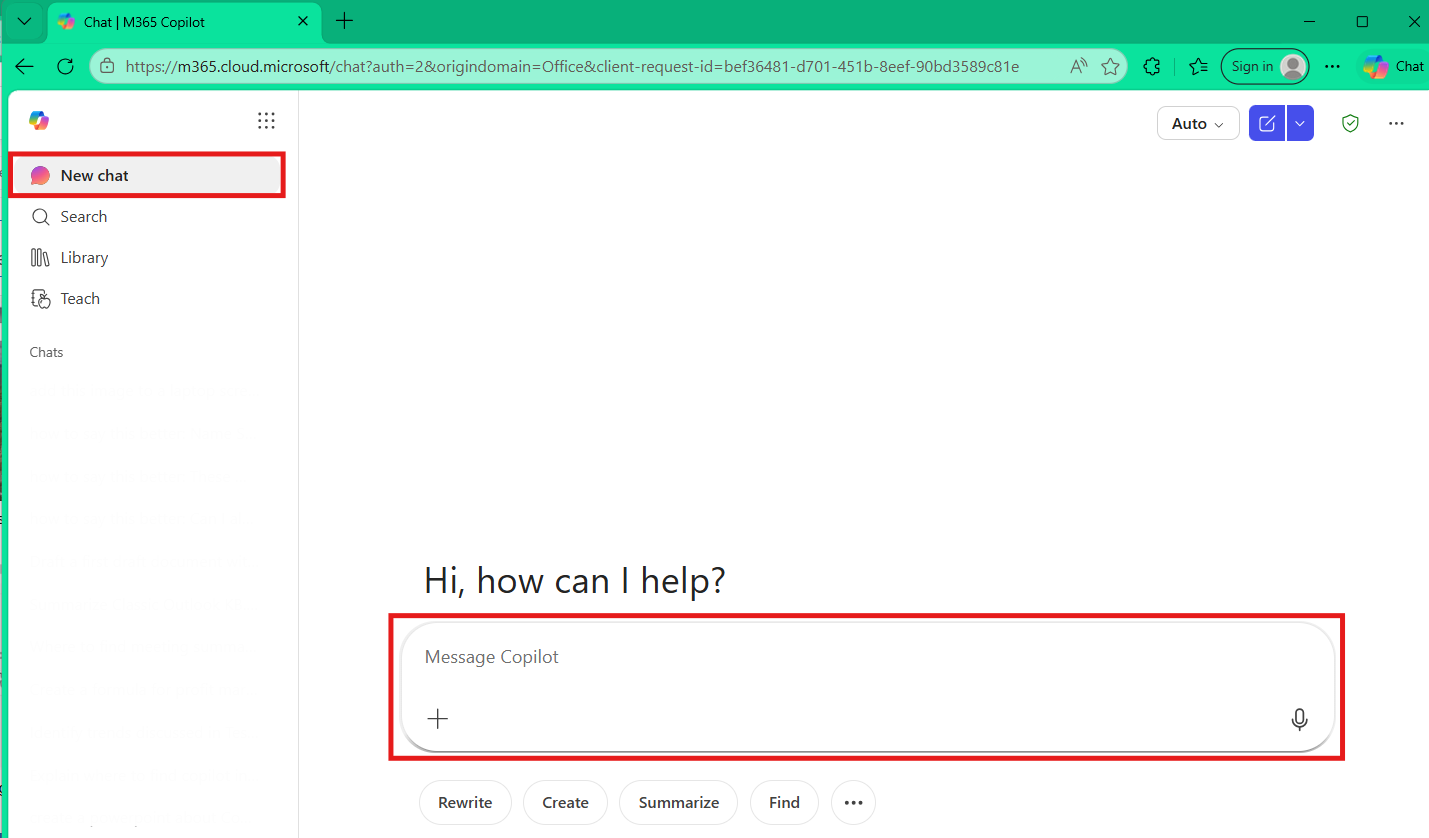This screenshot has height=838, width=1429.
Task: Click the address bar URL
Action: coord(572,67)
